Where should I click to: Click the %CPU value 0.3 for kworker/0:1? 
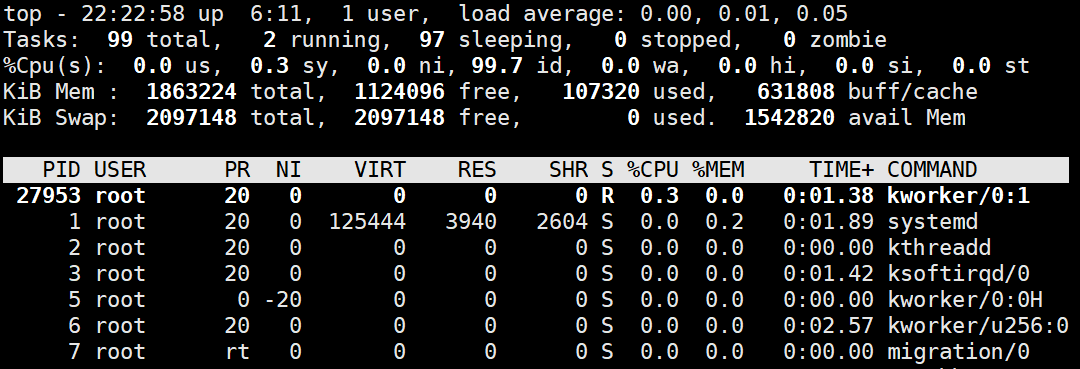(659, 196)
